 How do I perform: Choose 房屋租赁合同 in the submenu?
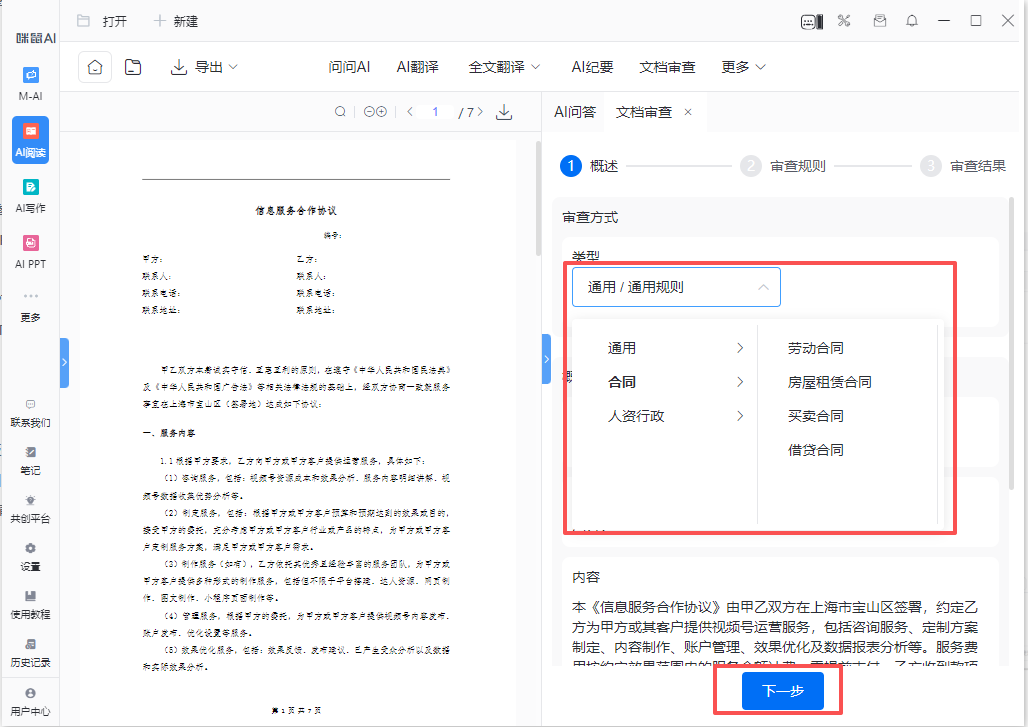pos(829,382)
